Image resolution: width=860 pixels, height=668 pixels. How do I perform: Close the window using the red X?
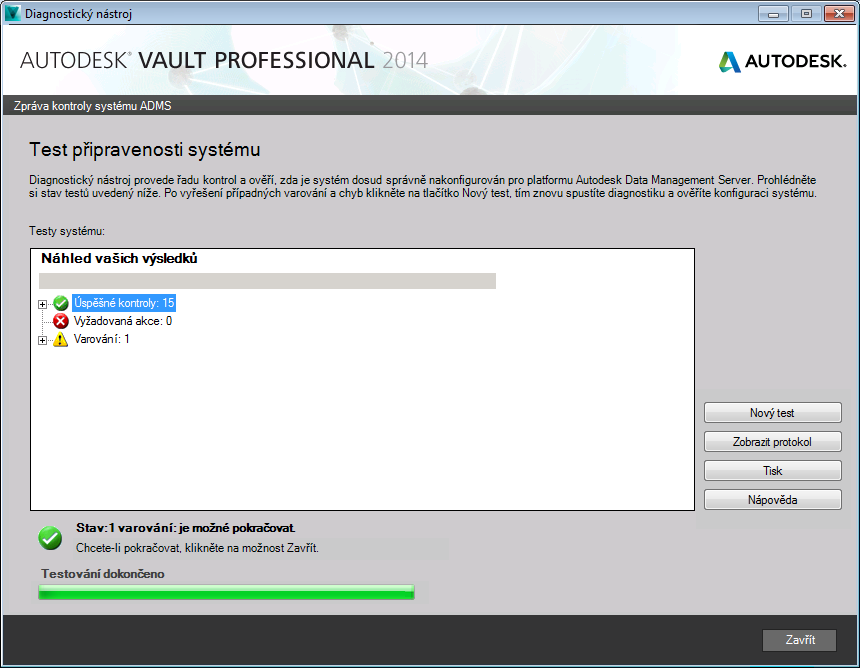(x=839, y=14)
